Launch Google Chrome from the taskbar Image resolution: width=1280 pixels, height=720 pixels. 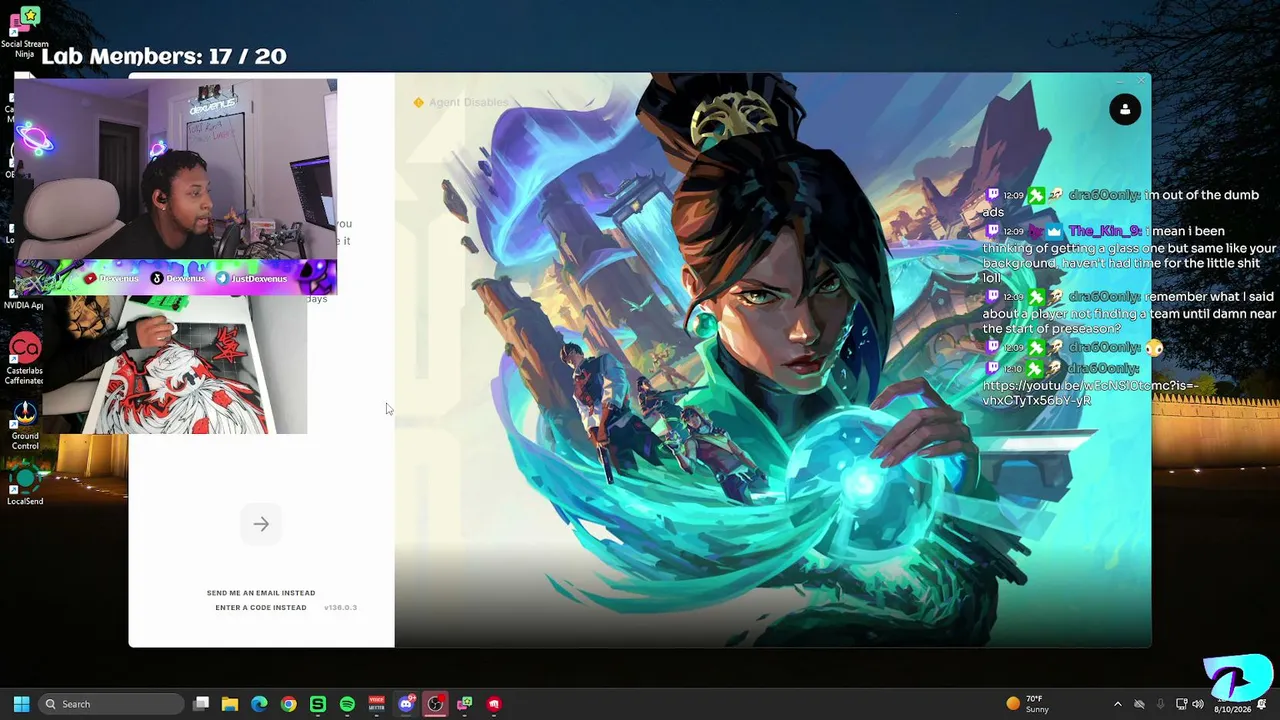(288, 704)
